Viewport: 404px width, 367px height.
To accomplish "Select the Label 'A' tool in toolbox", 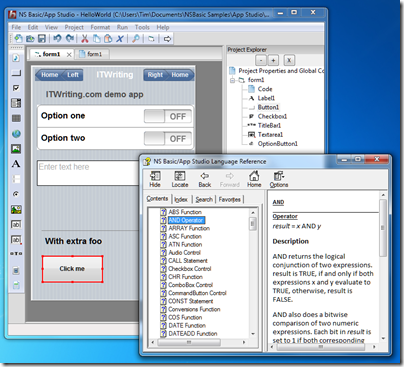I will coord(16,164).
